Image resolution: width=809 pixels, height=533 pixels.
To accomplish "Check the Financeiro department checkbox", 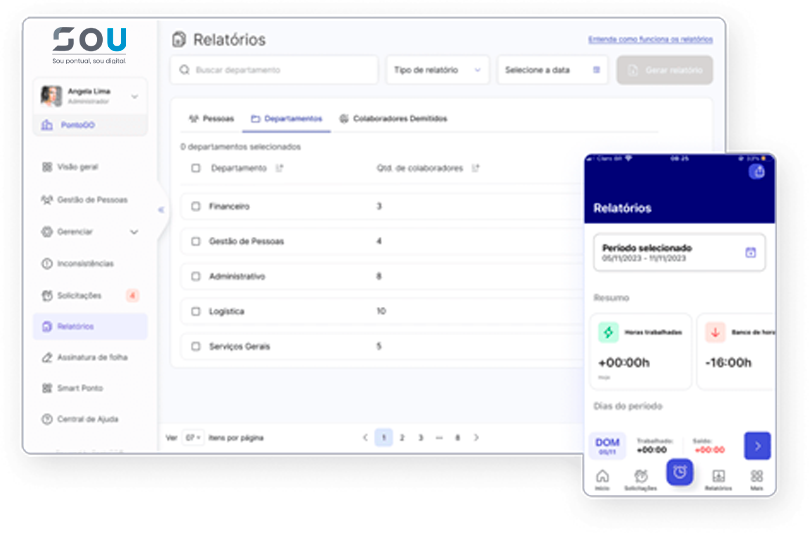I will tap(196, 206).
